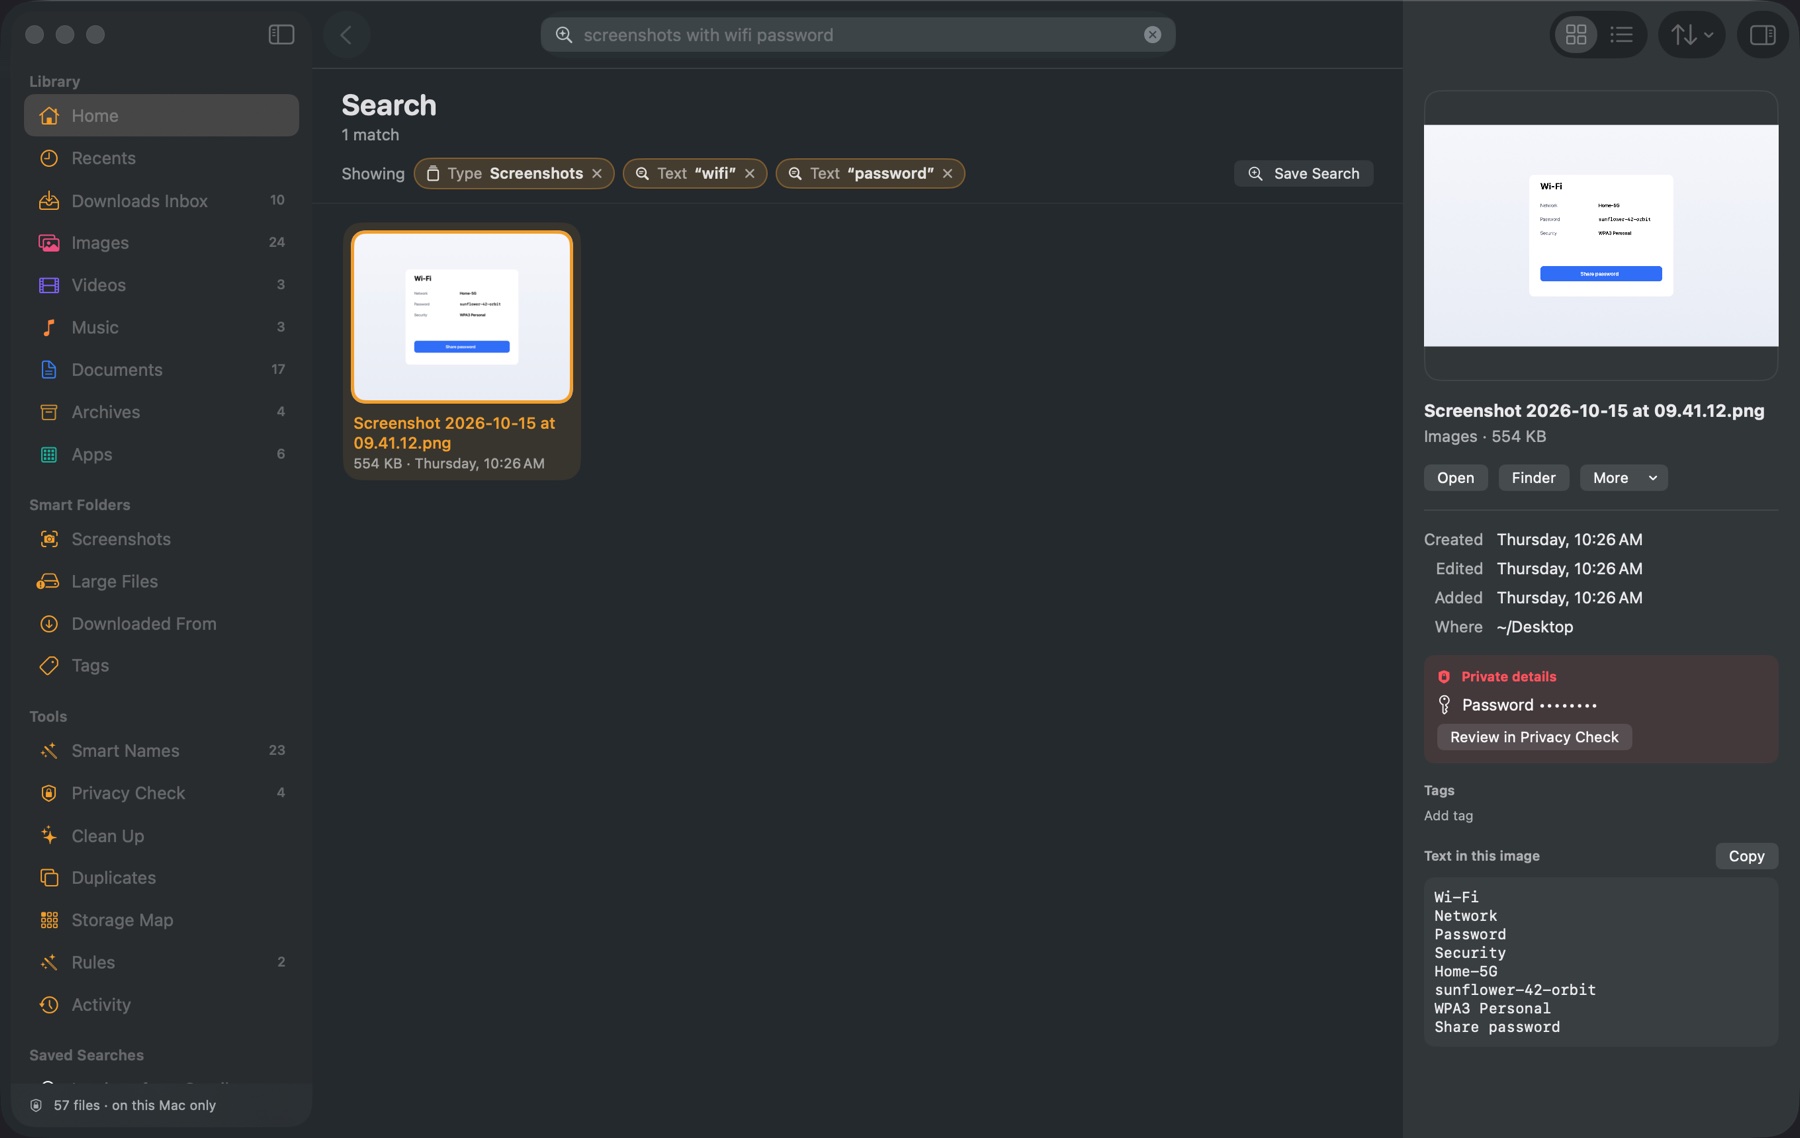The height and width of the screenshot is (1138, 1800).
Task: Click the Screenshots smart folder icon
Action: (49, 539)
